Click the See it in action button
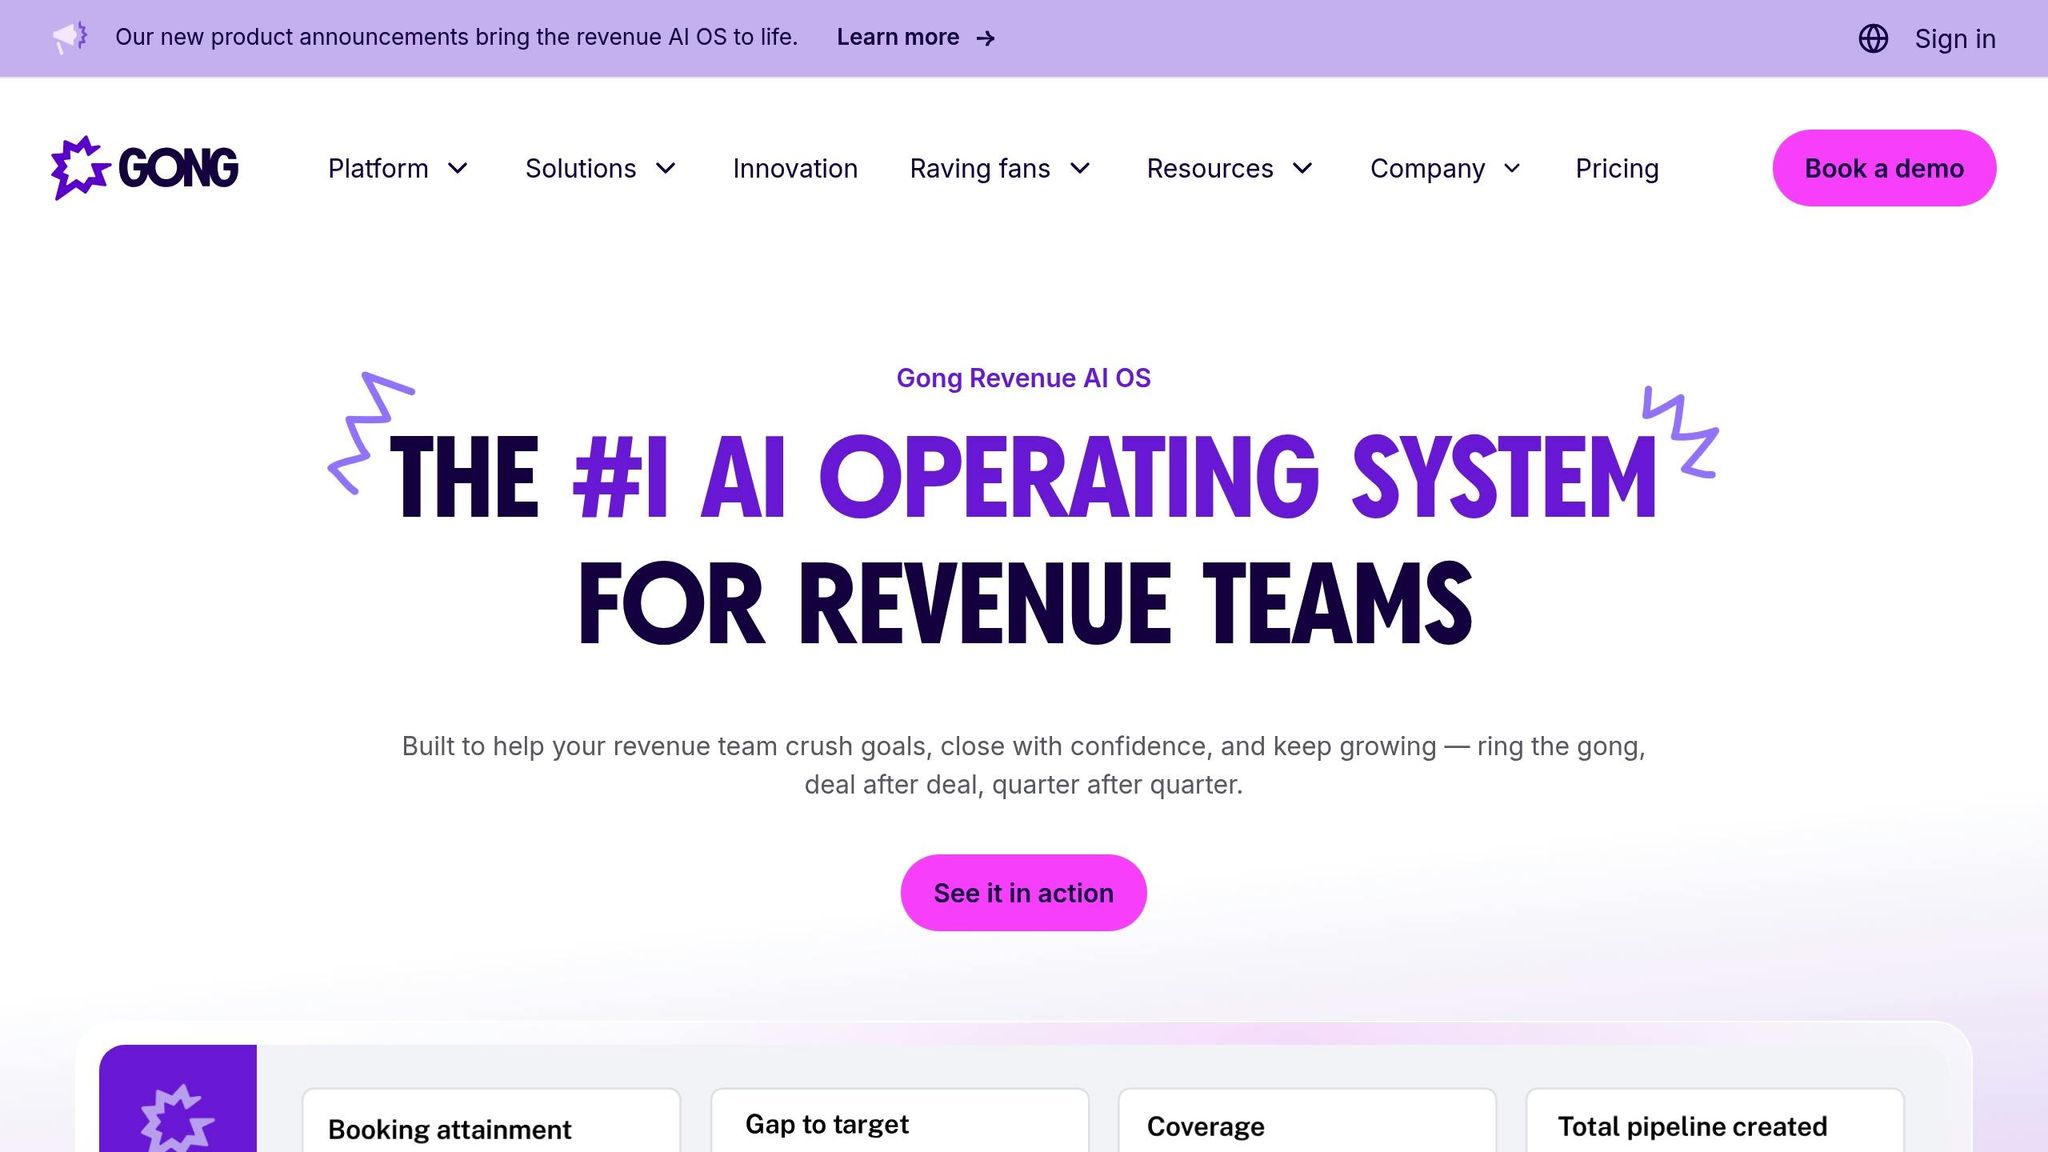This screenshot has height=1152, width=2048. pos(1023,892)
